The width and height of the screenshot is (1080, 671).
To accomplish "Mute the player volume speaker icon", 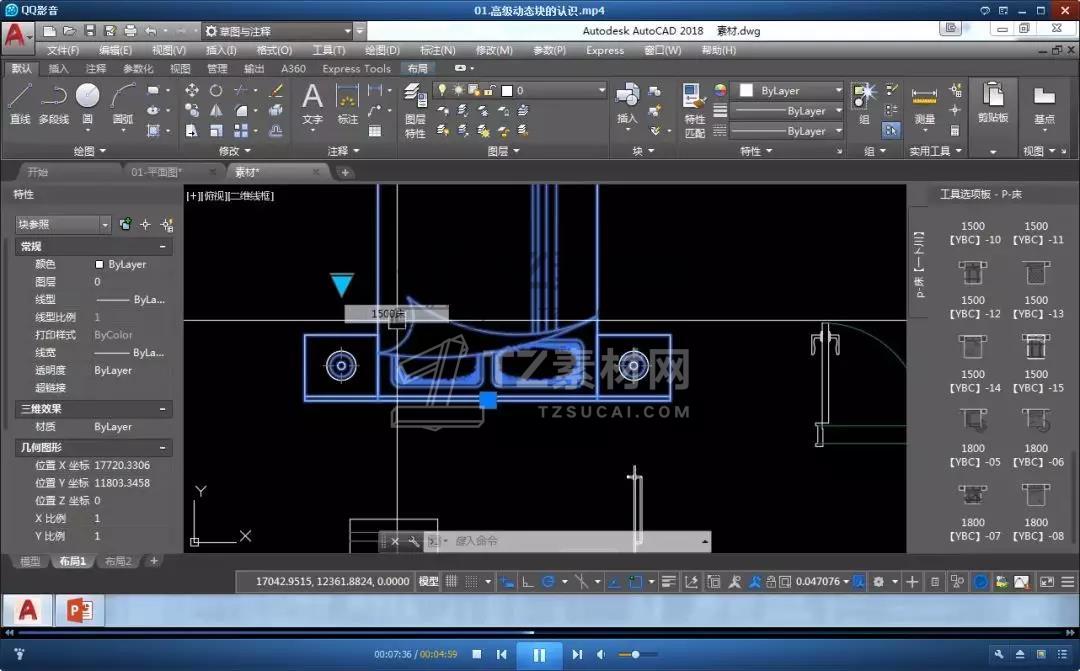I will [602, 655].
